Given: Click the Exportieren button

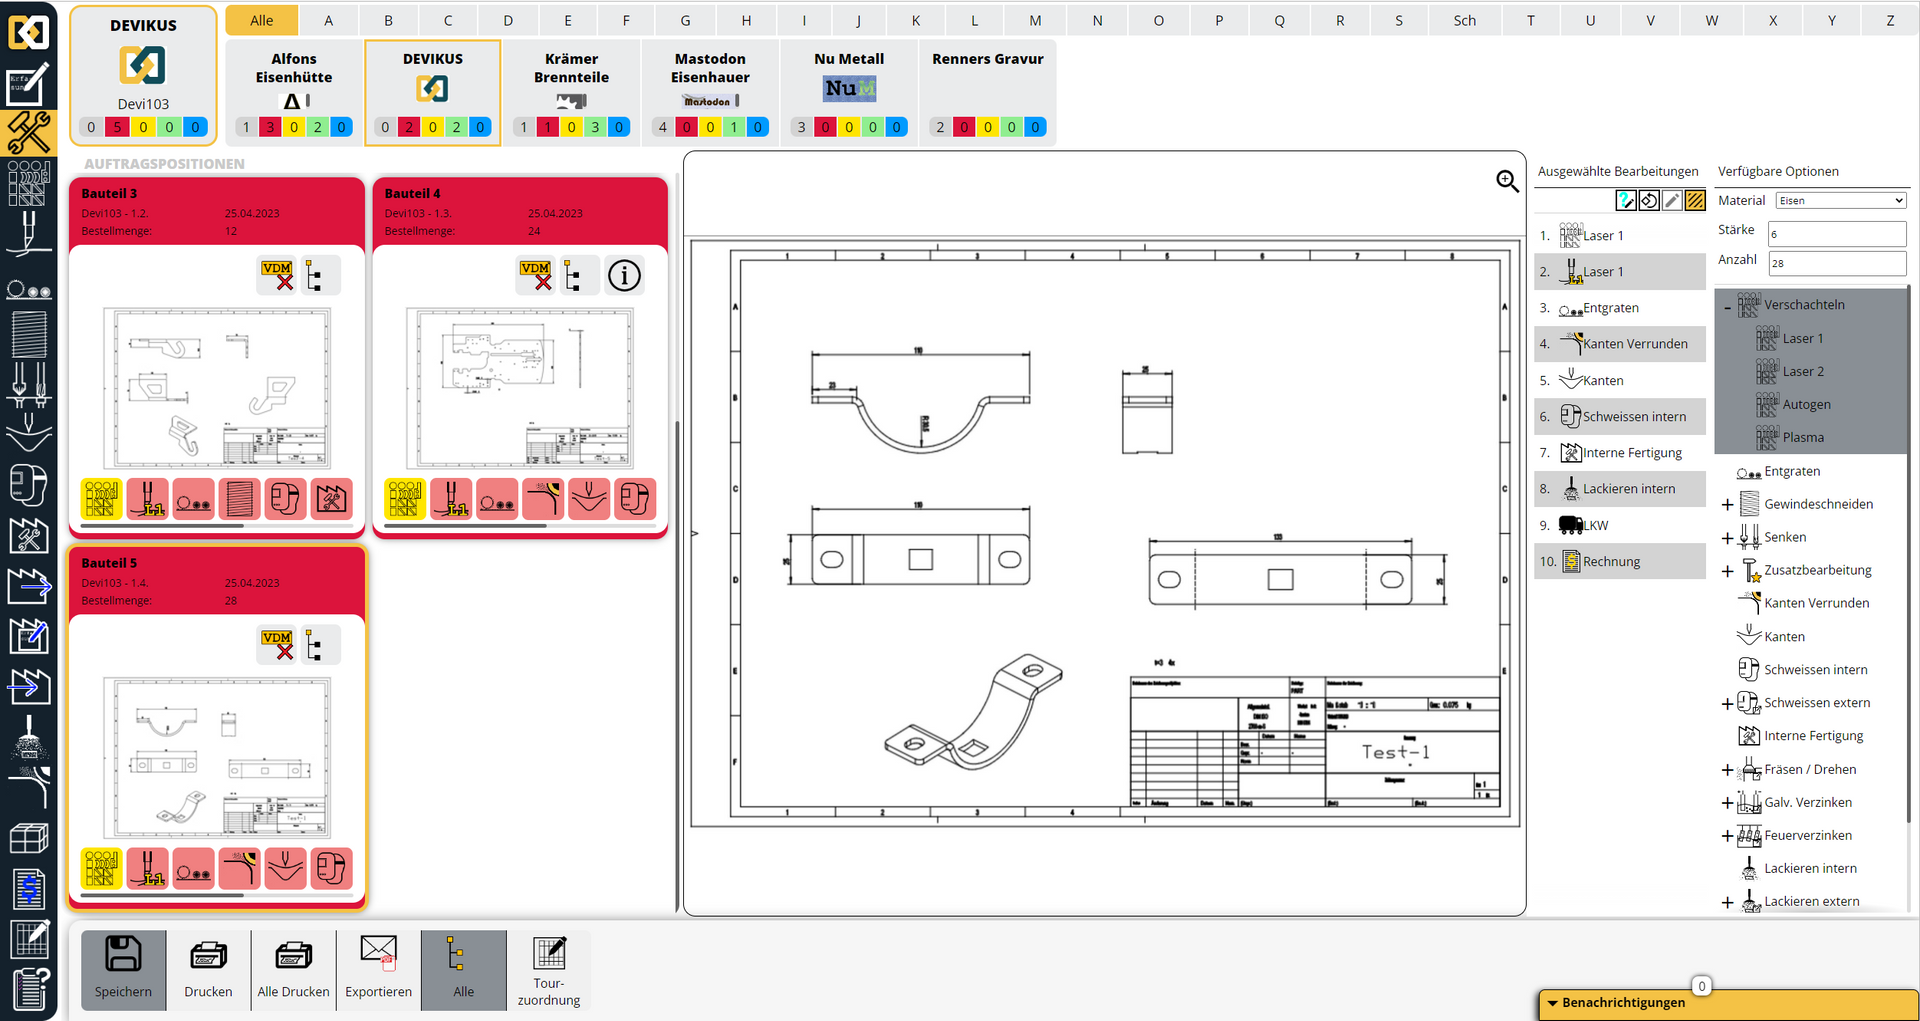Looking at the screenshot, I should [x=378, y=970].
